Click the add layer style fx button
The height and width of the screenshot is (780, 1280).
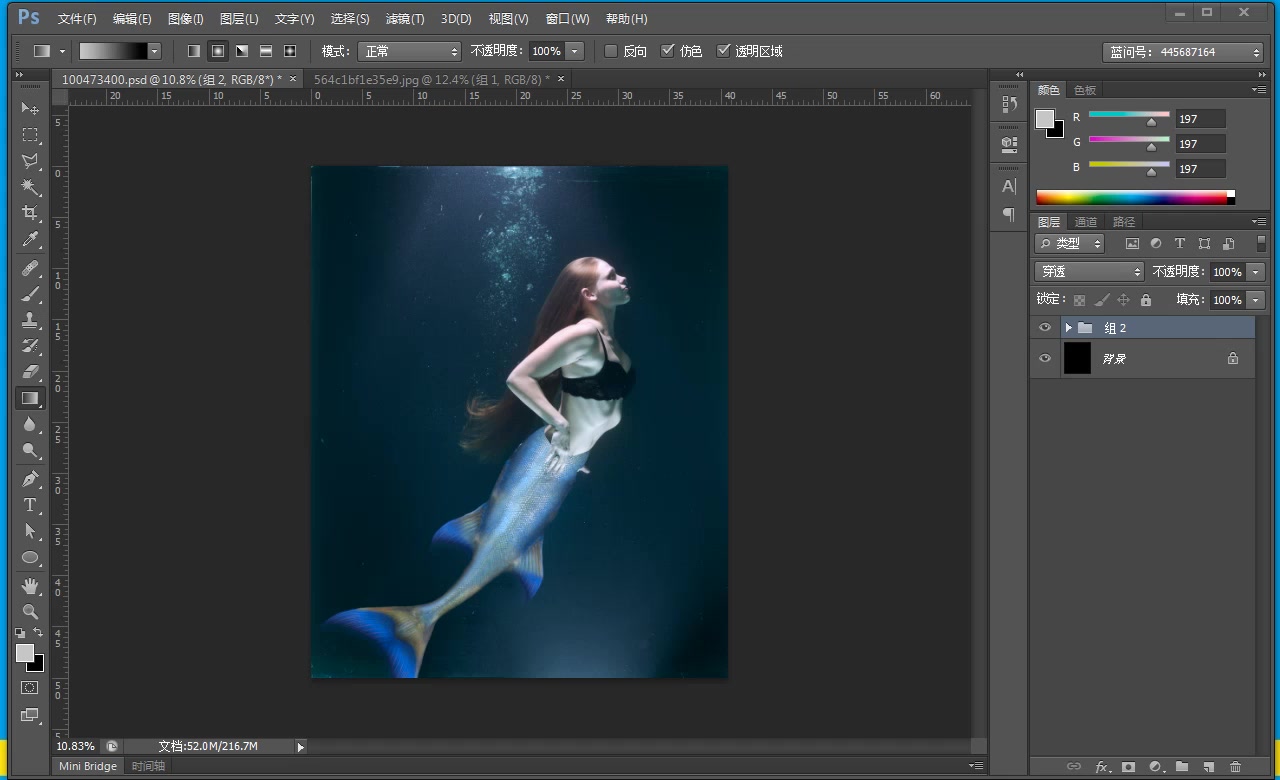pos(1102,767)
